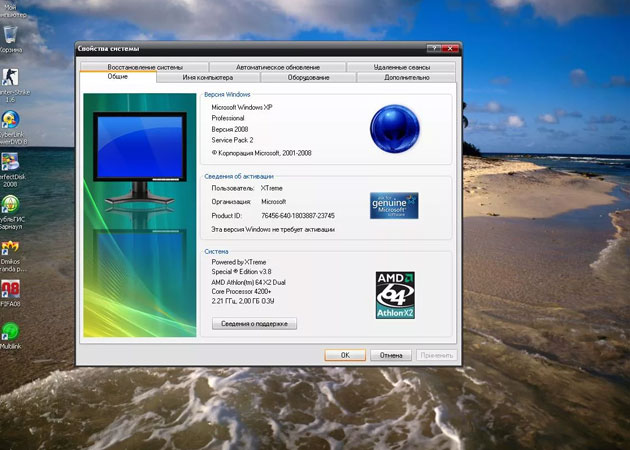This screenshot has height=450, width=630.
Task: Click the Сведения о поддержке button
Action: (254, 324)
